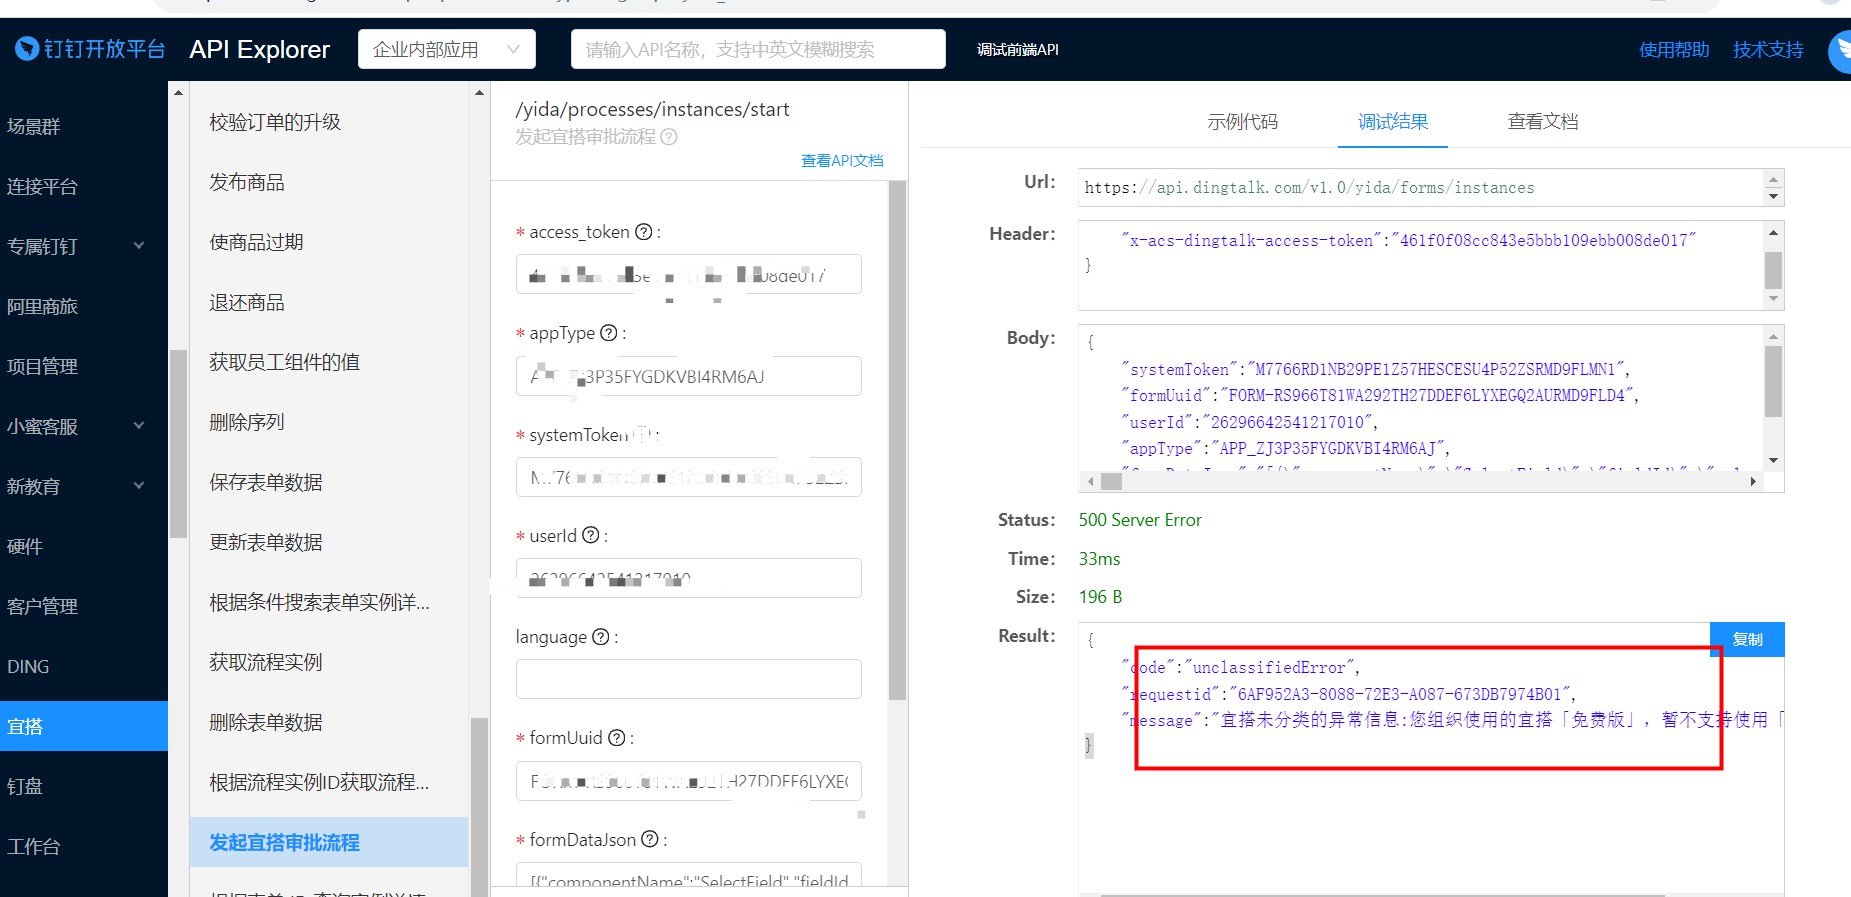The width and height of the screenshot is (1851, 897).
Task: Click Body box vertical scrollbar thumb
Action: click(x=1774, y=381)
